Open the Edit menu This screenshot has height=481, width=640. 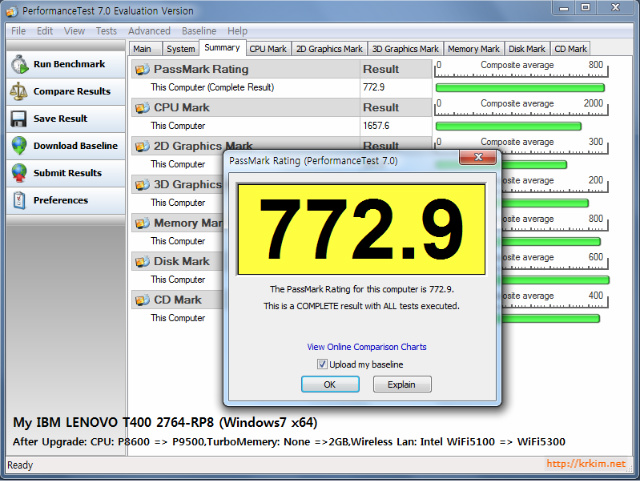click(44, 31)
